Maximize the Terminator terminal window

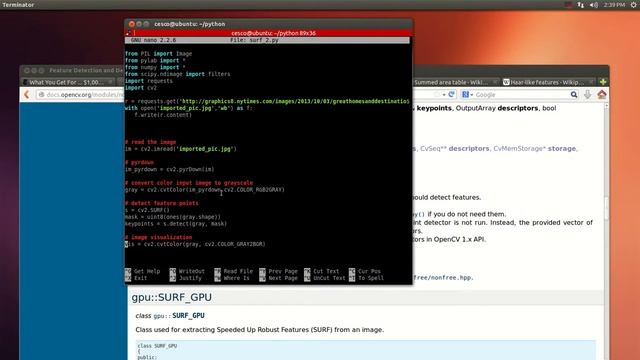[146, 24]
